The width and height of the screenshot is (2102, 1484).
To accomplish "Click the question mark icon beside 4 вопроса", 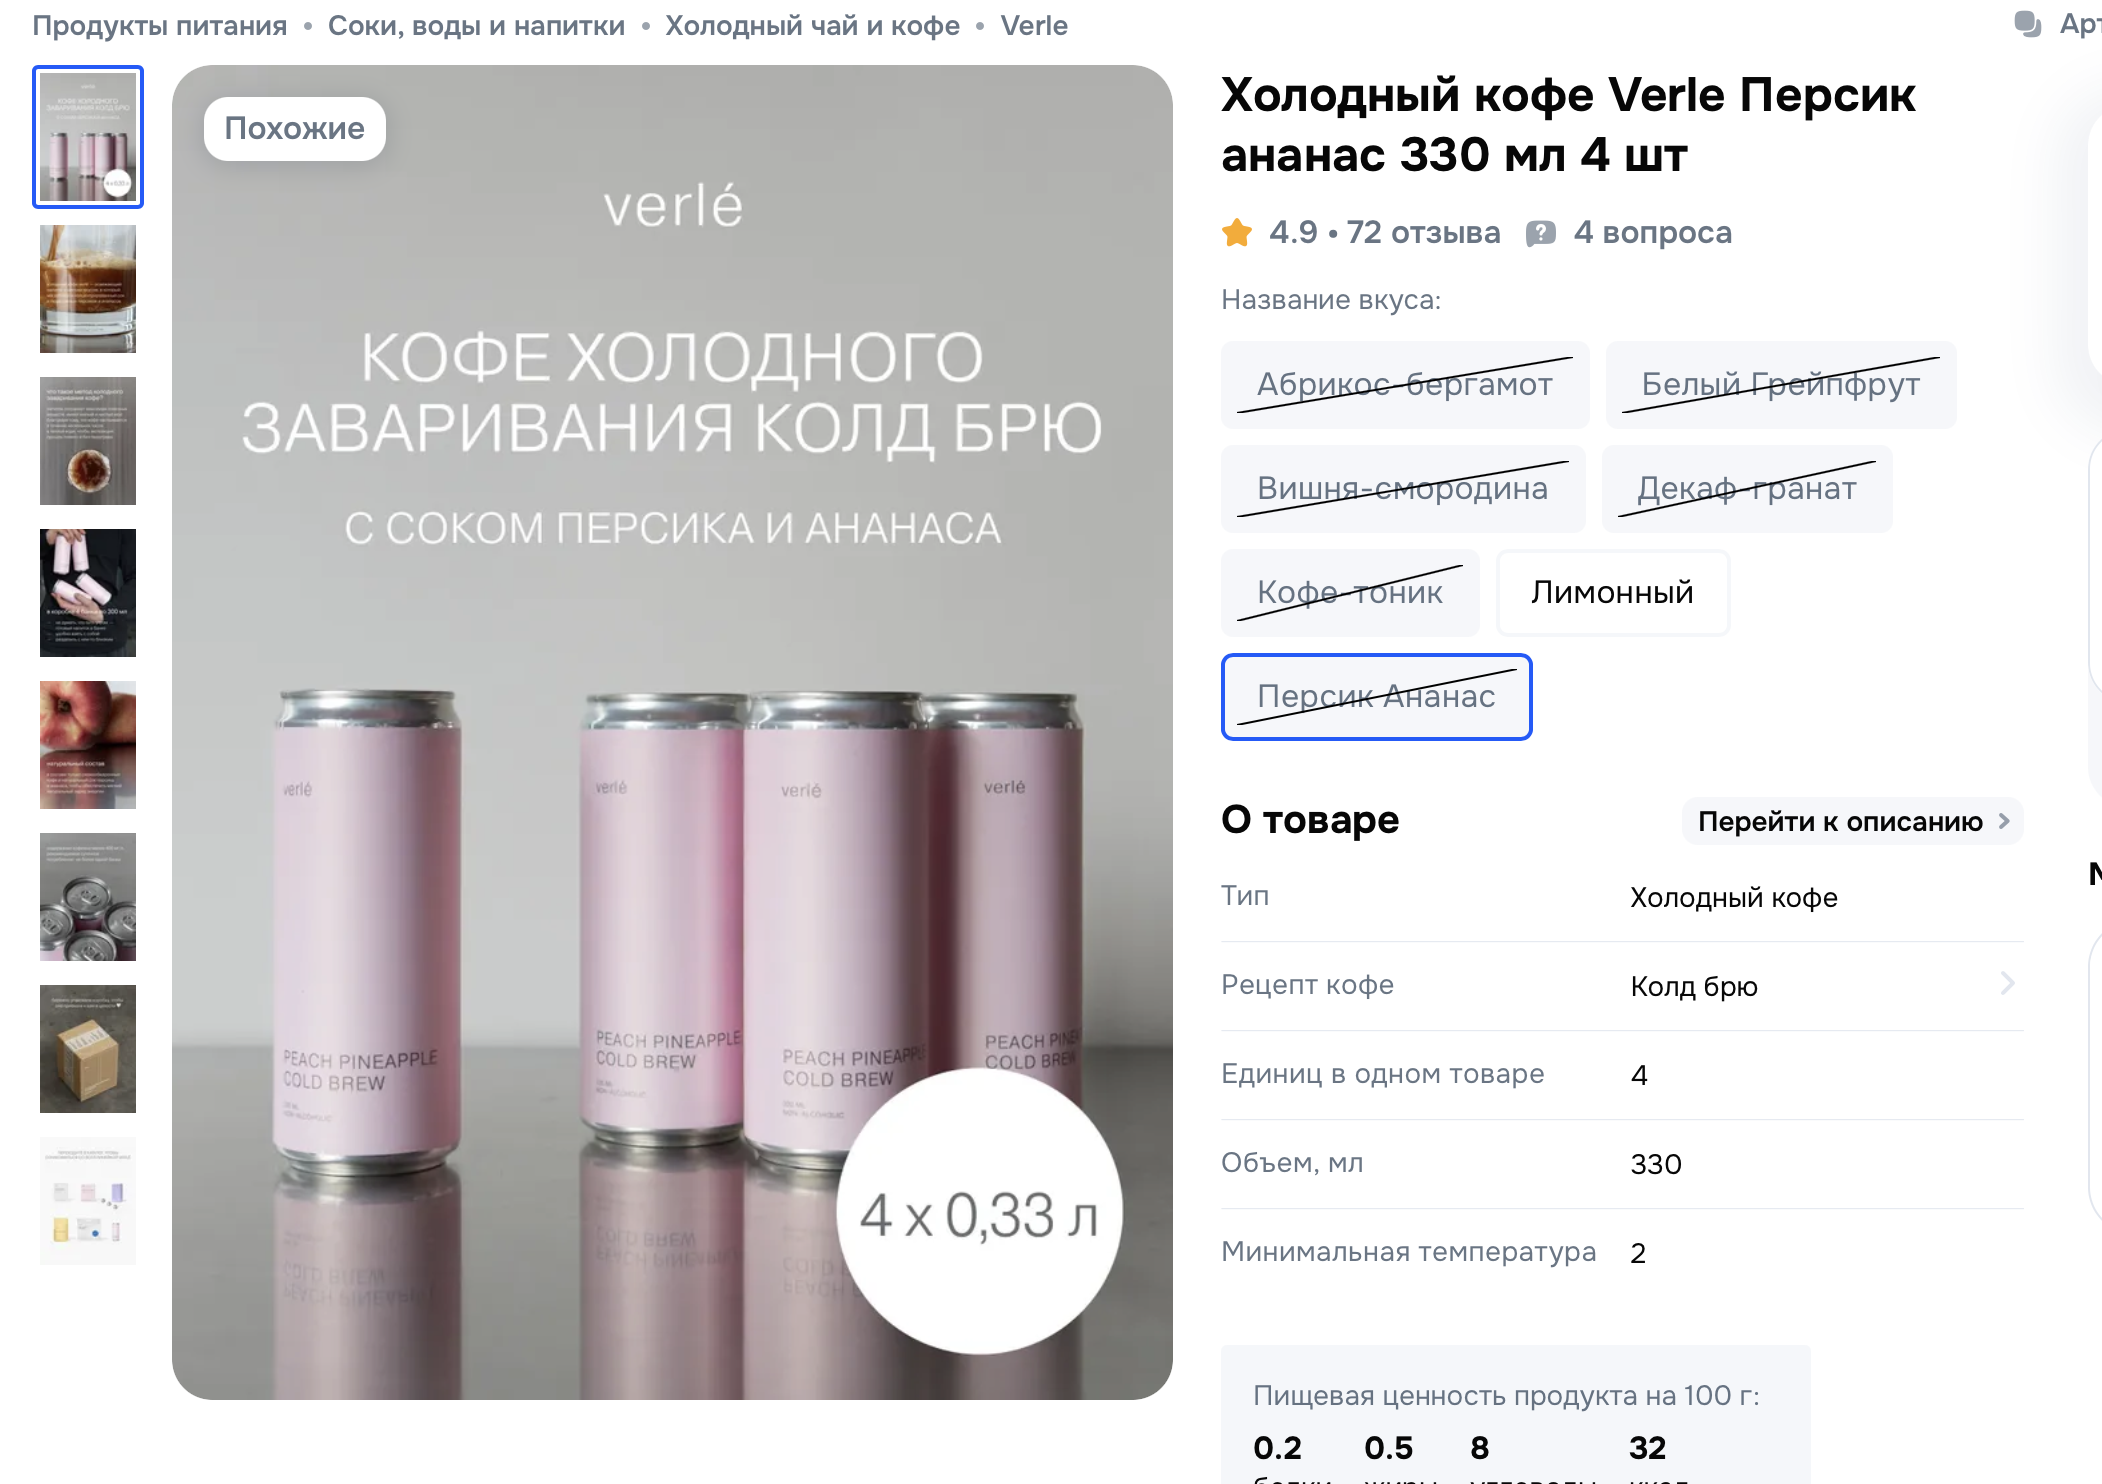I will (x=1540, y=233).
